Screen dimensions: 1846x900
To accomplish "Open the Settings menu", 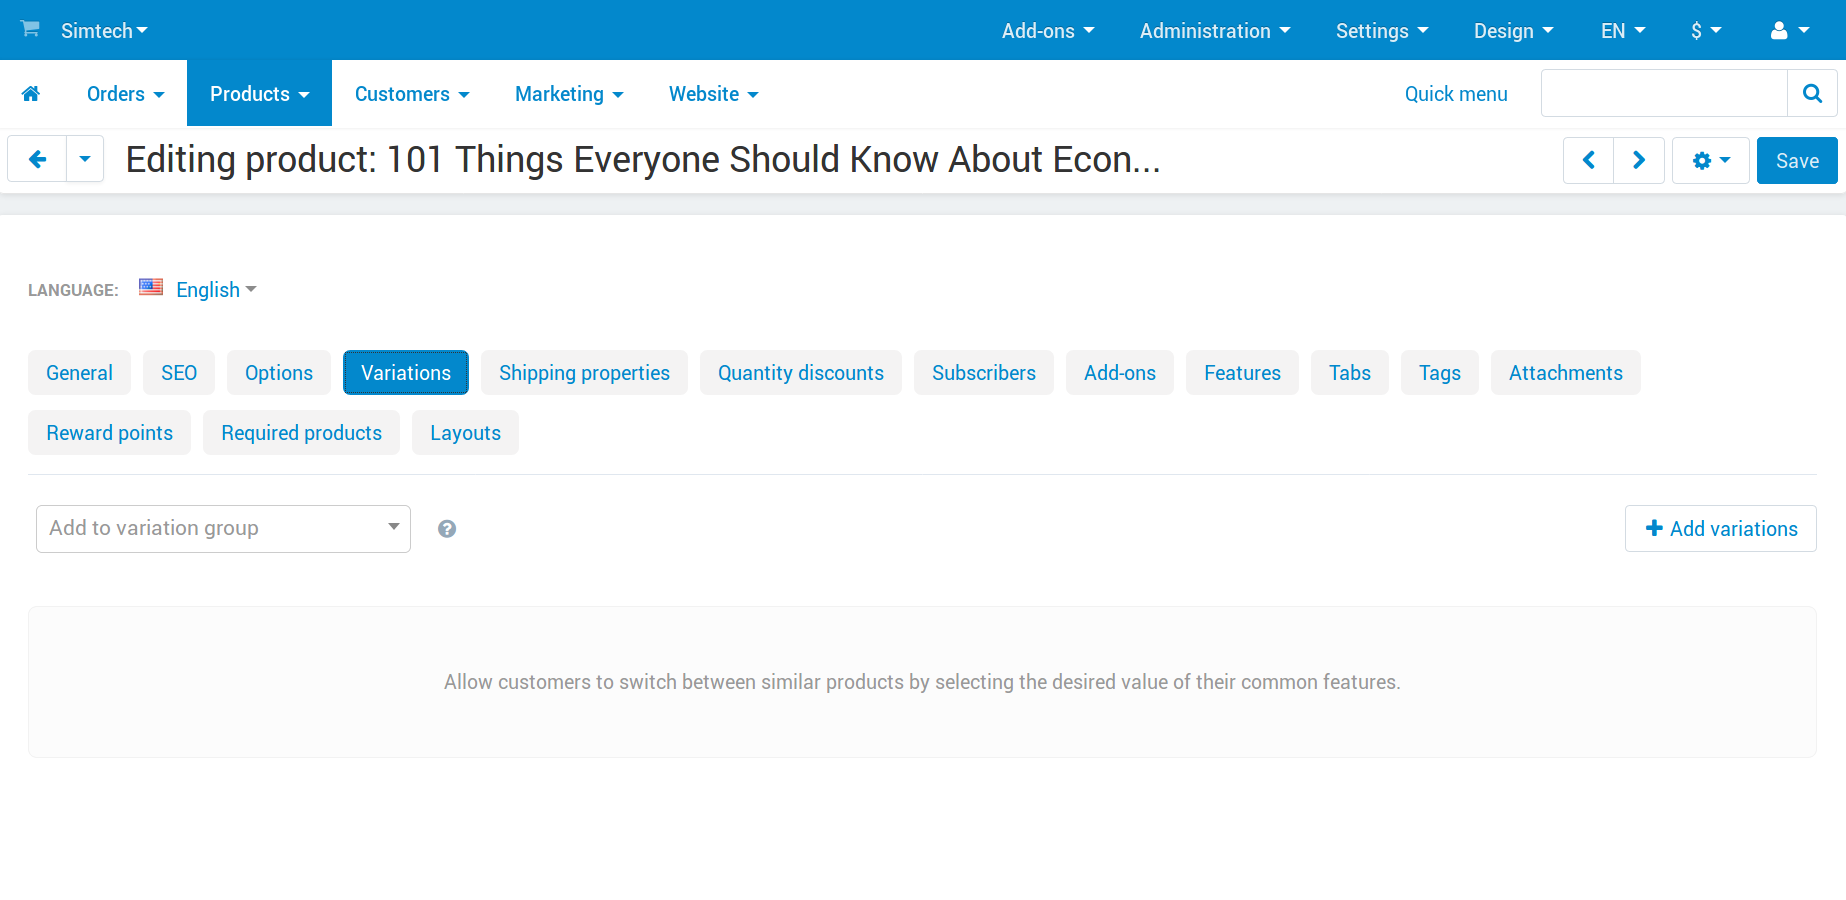I will (x=1382, y=31).
